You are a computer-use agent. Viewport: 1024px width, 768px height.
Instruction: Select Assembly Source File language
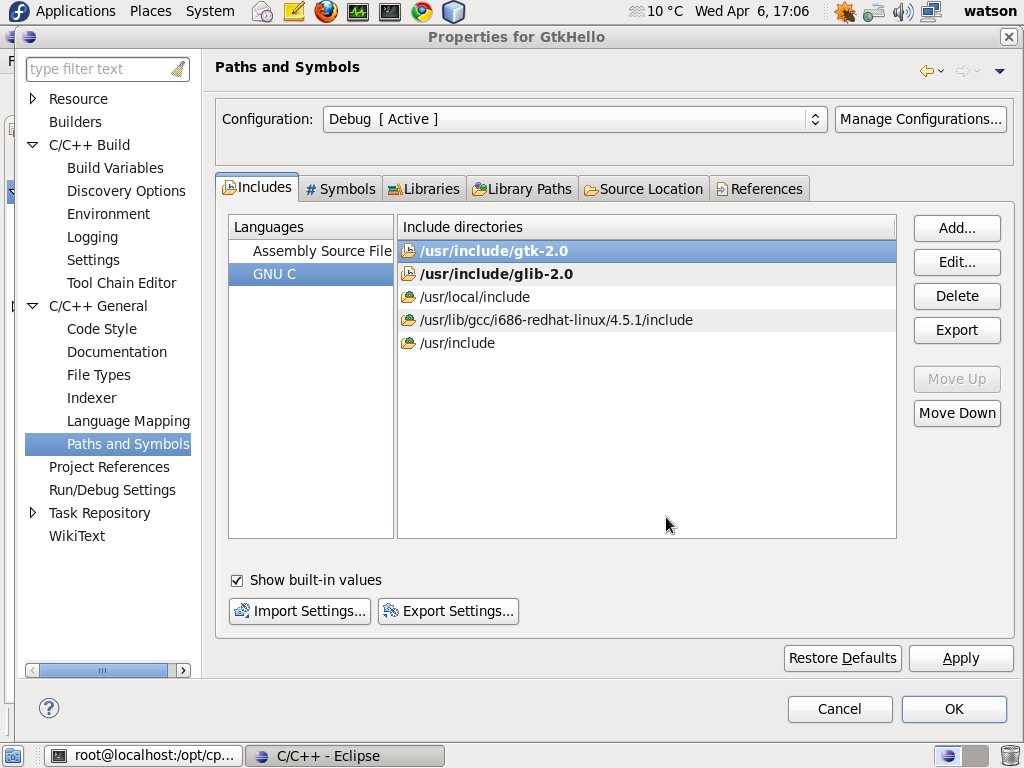tap(311, 251)
